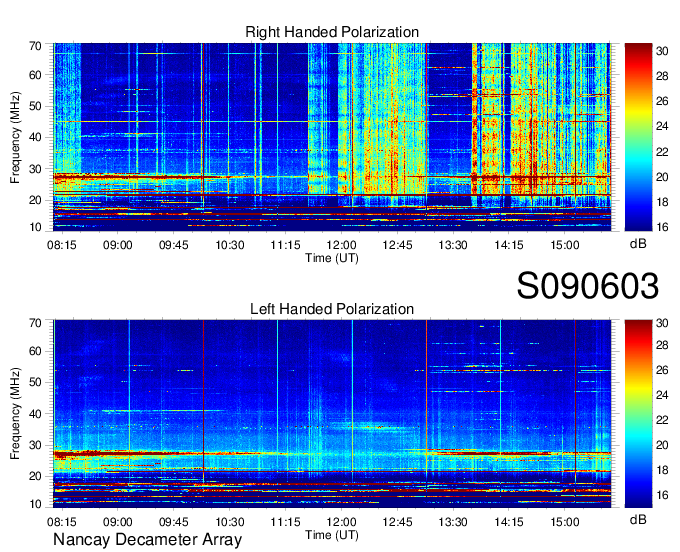
Task: Click the upper plot's dB color bar
Action: [638, 137]
